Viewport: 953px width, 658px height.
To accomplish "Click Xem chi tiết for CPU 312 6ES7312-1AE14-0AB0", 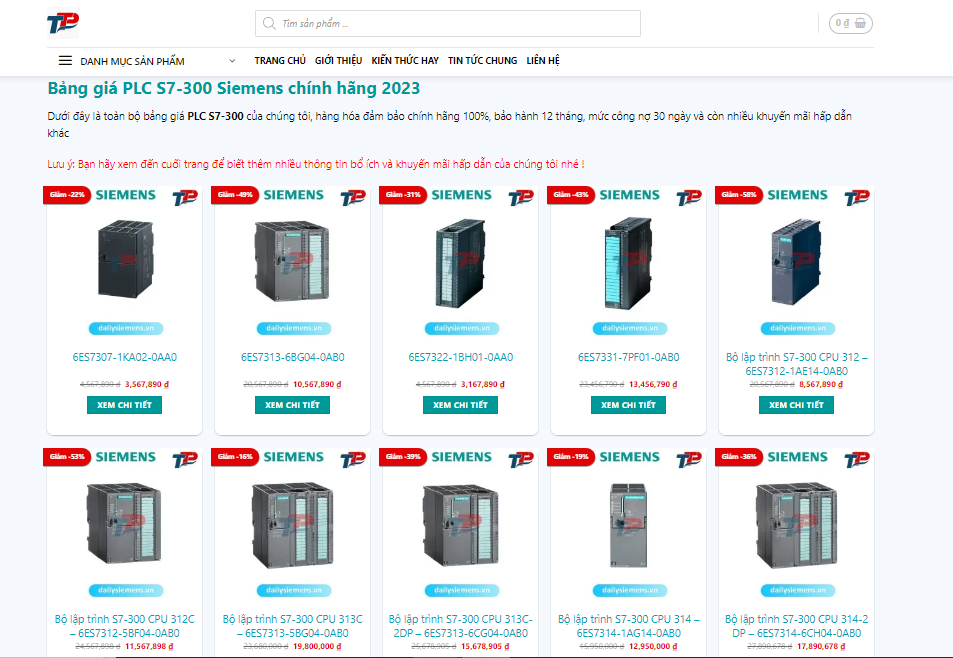I will click(x=796, y=405).
